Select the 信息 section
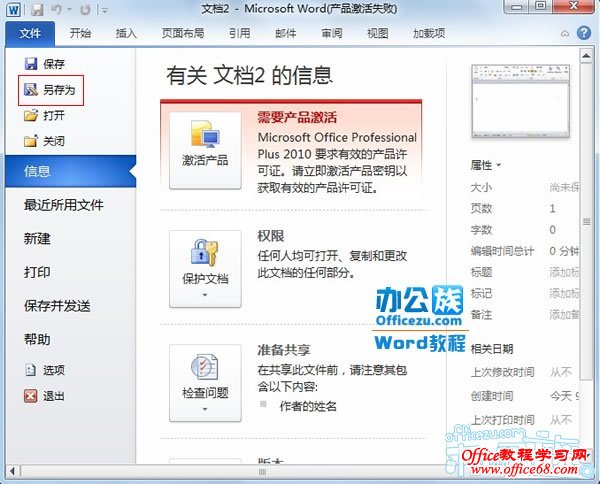The width and height of the screenshot is (600, 484). click(x=71, y=171)
